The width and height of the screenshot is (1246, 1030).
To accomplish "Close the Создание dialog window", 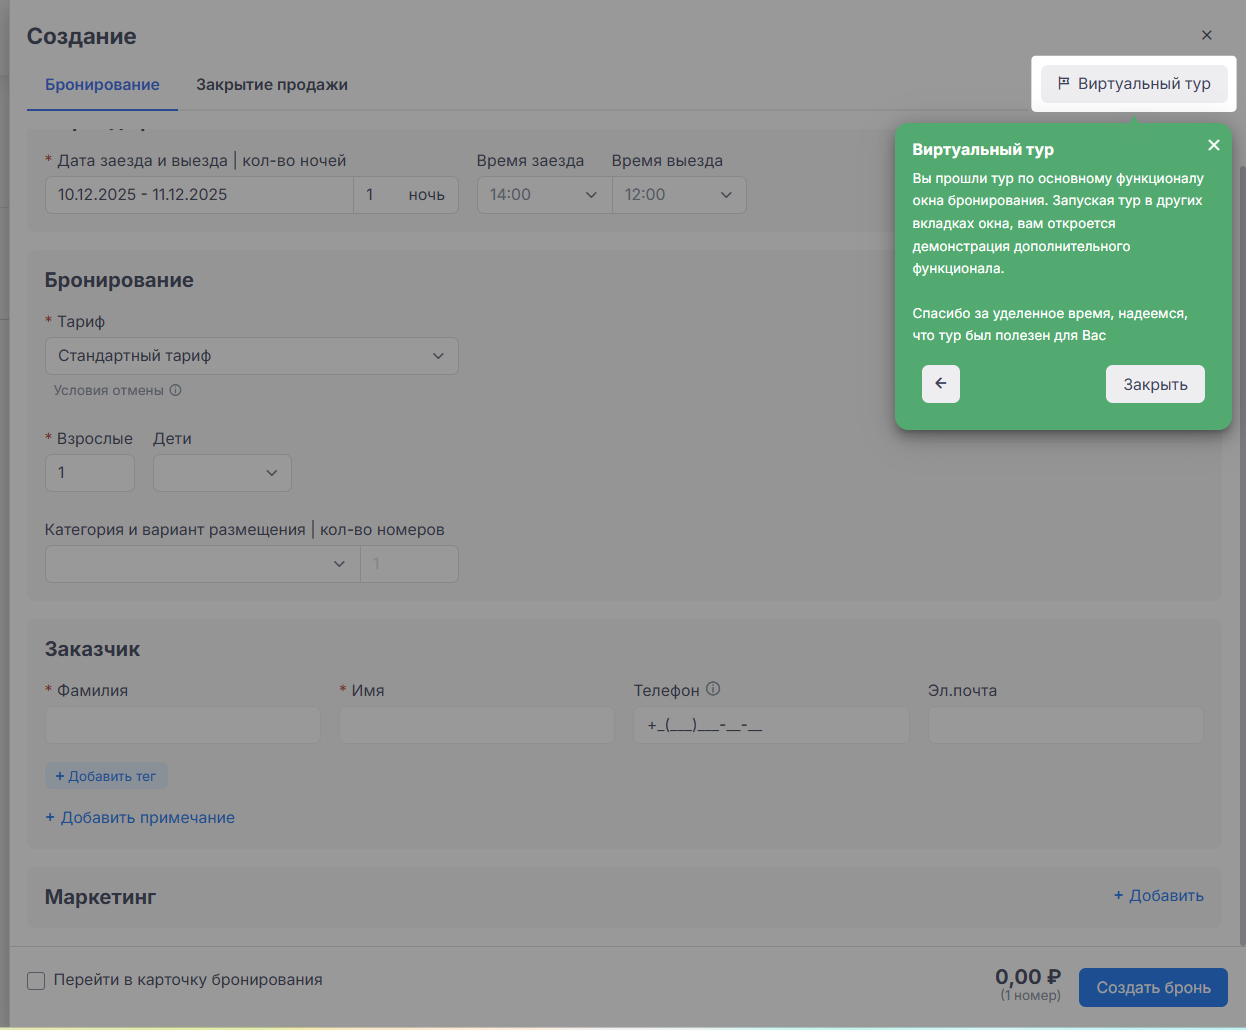I will pos(1206,35).
